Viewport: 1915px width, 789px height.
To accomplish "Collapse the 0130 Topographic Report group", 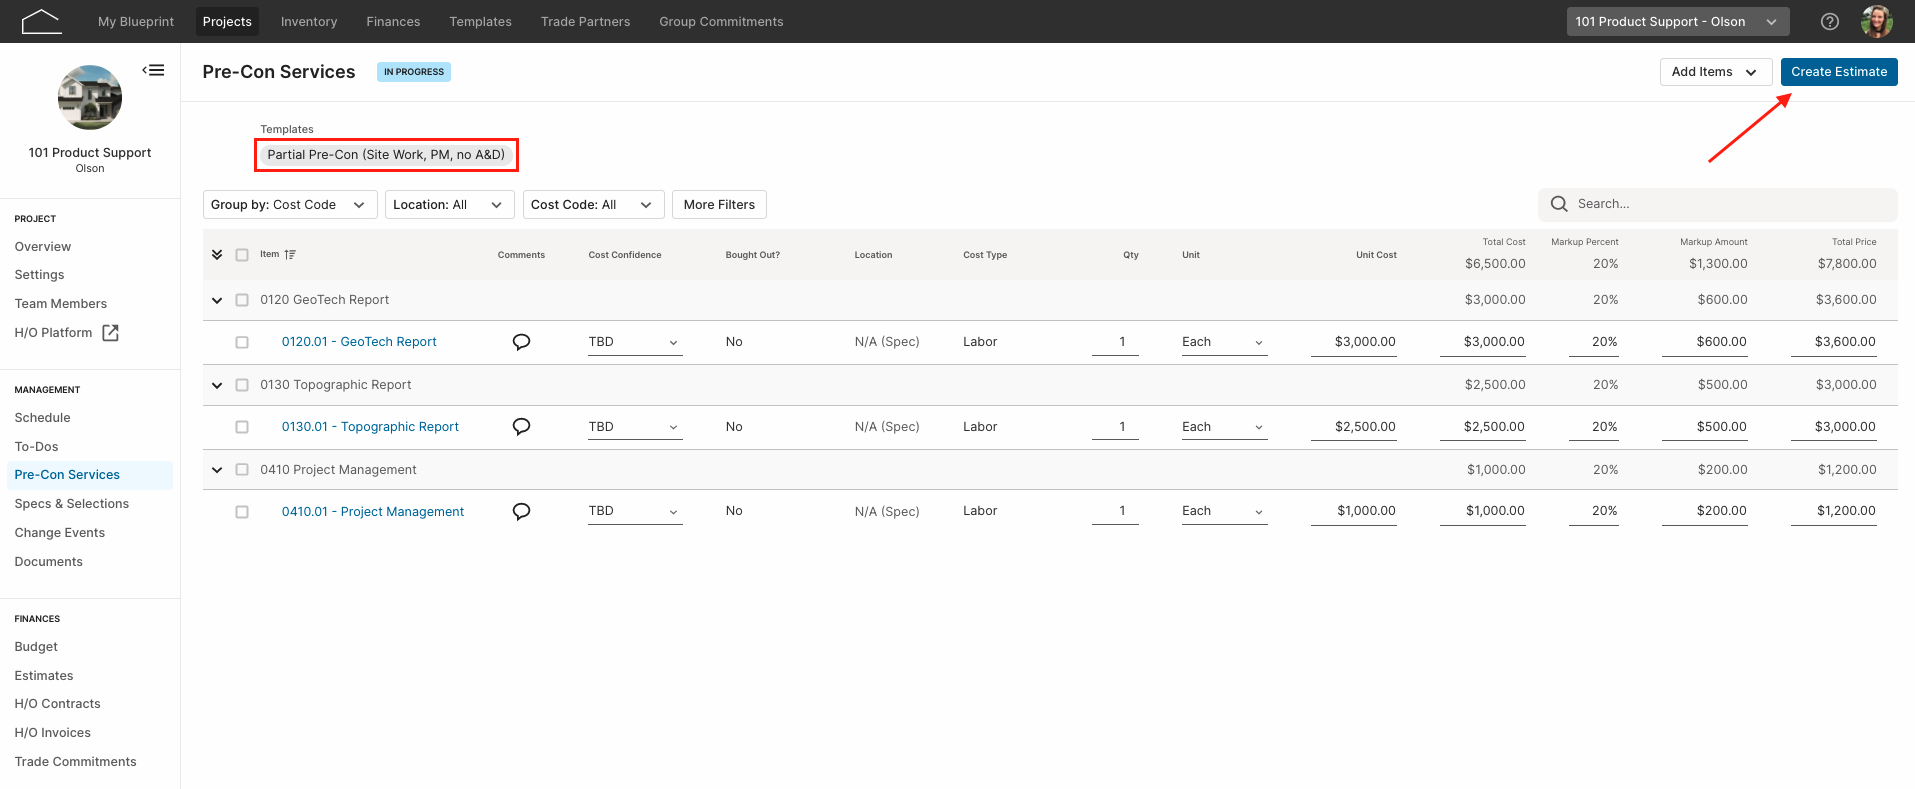I will pyautogui.click(x=217, y=385).
